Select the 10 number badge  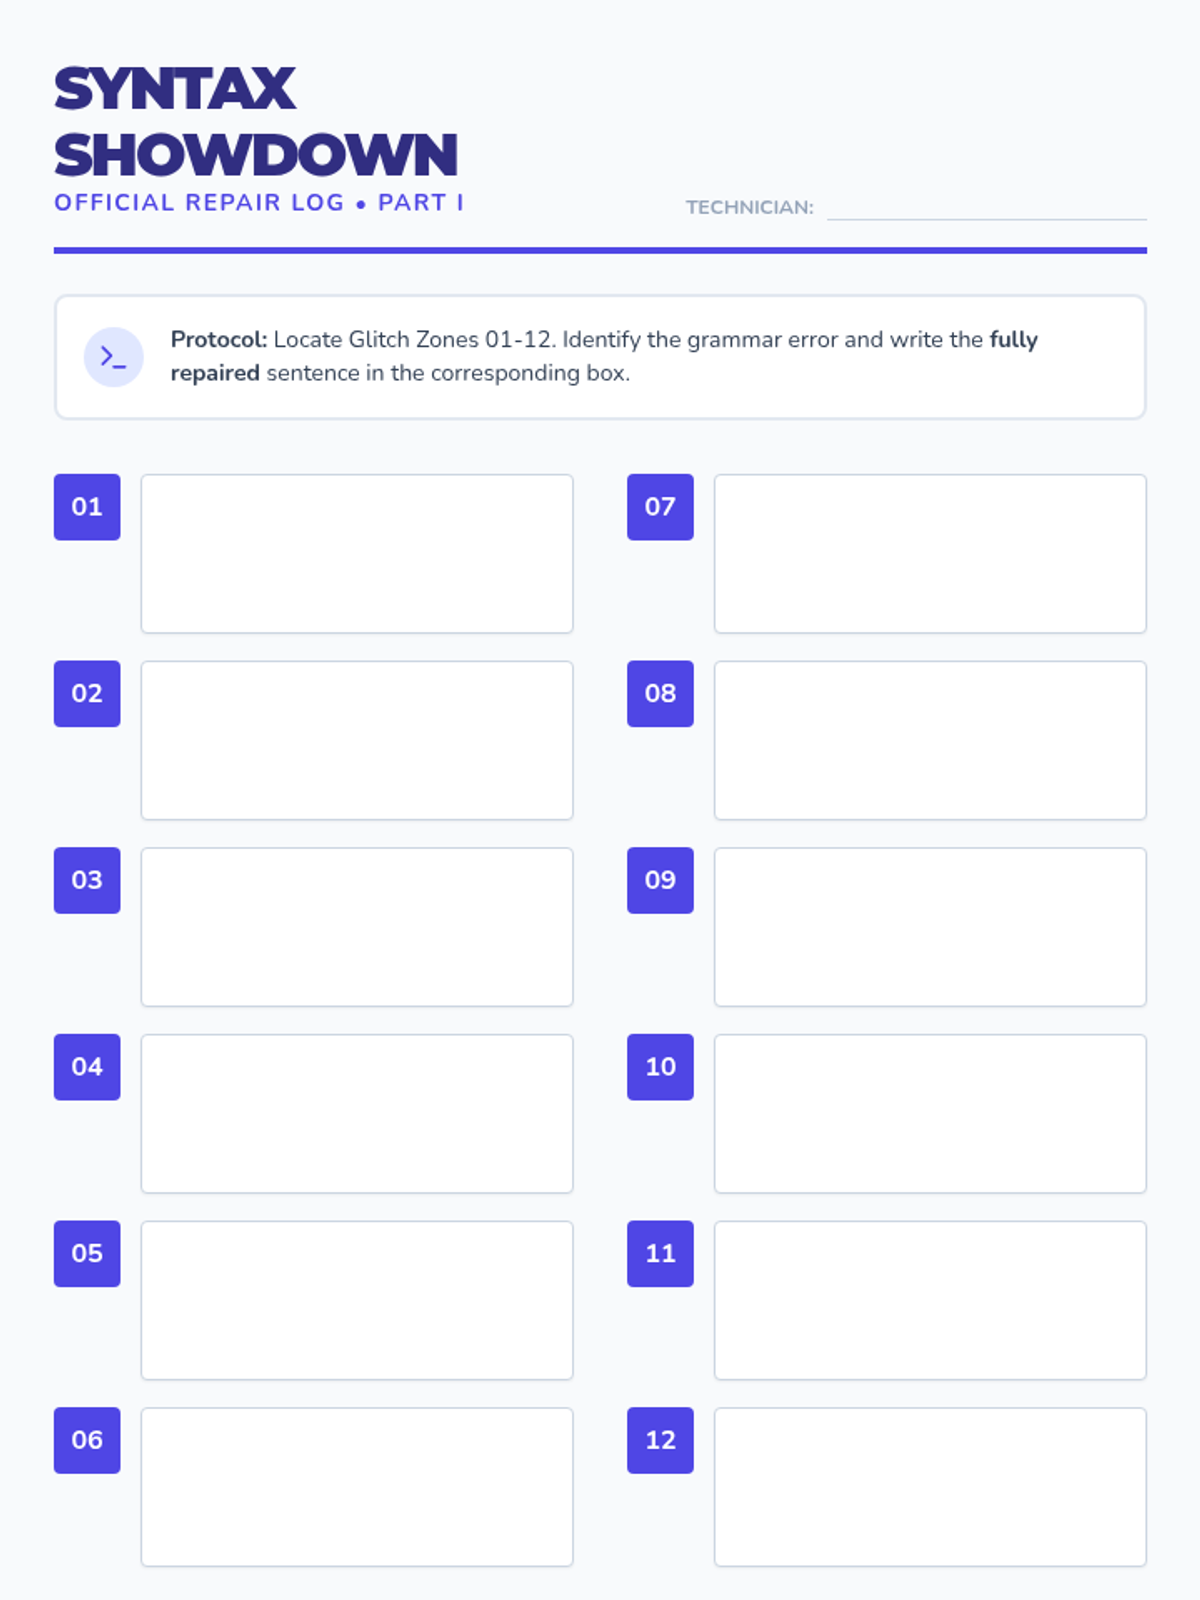pos(660,1067)
